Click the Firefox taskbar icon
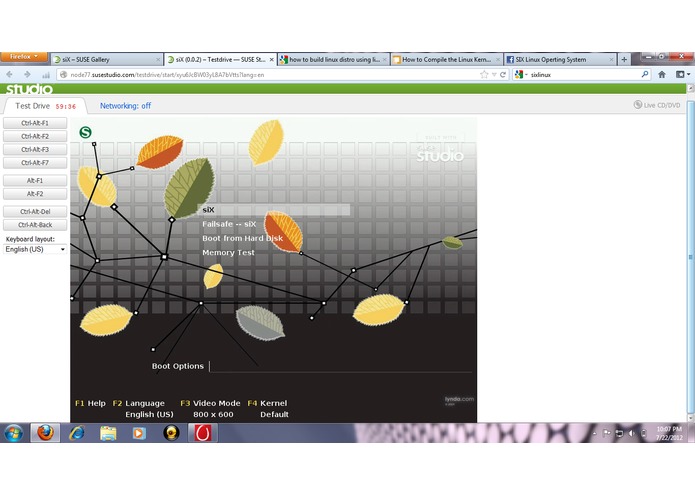The height and width of the screenshot is (494, 695). [x=45, y=433]
